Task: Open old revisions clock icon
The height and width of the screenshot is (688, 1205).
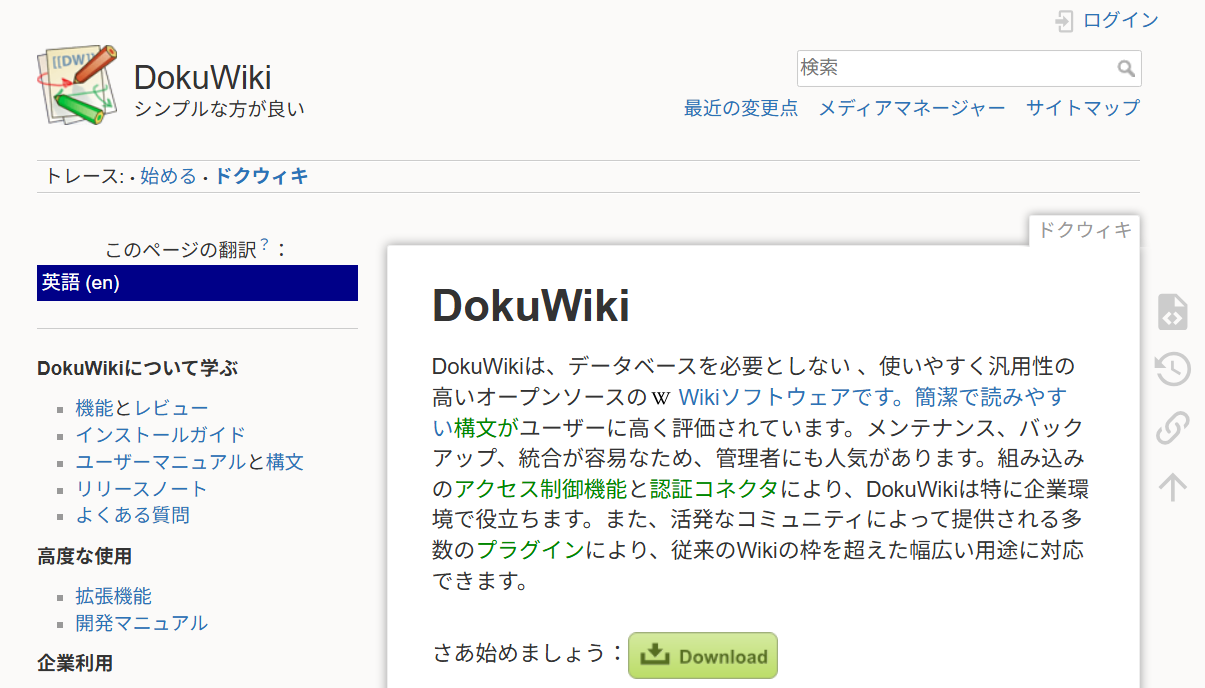Action: click(x=1172, y=369)
